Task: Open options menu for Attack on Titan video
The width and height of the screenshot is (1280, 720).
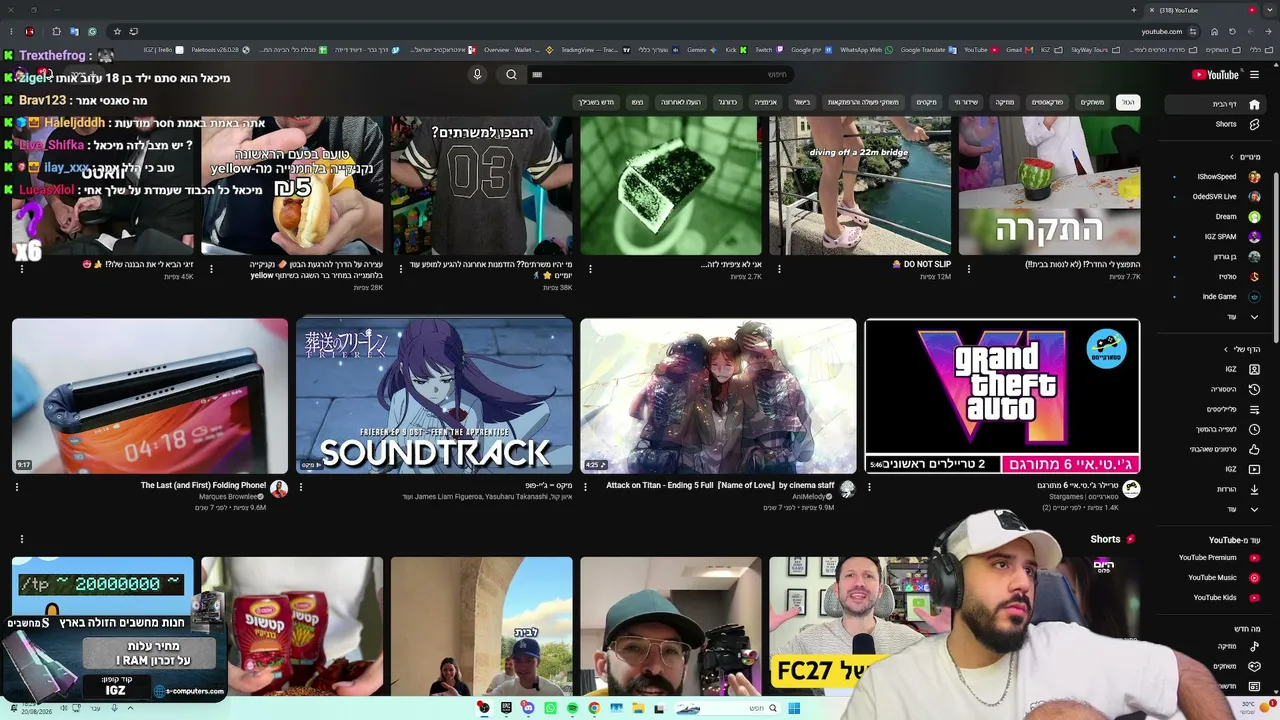Action: point(585,487)
